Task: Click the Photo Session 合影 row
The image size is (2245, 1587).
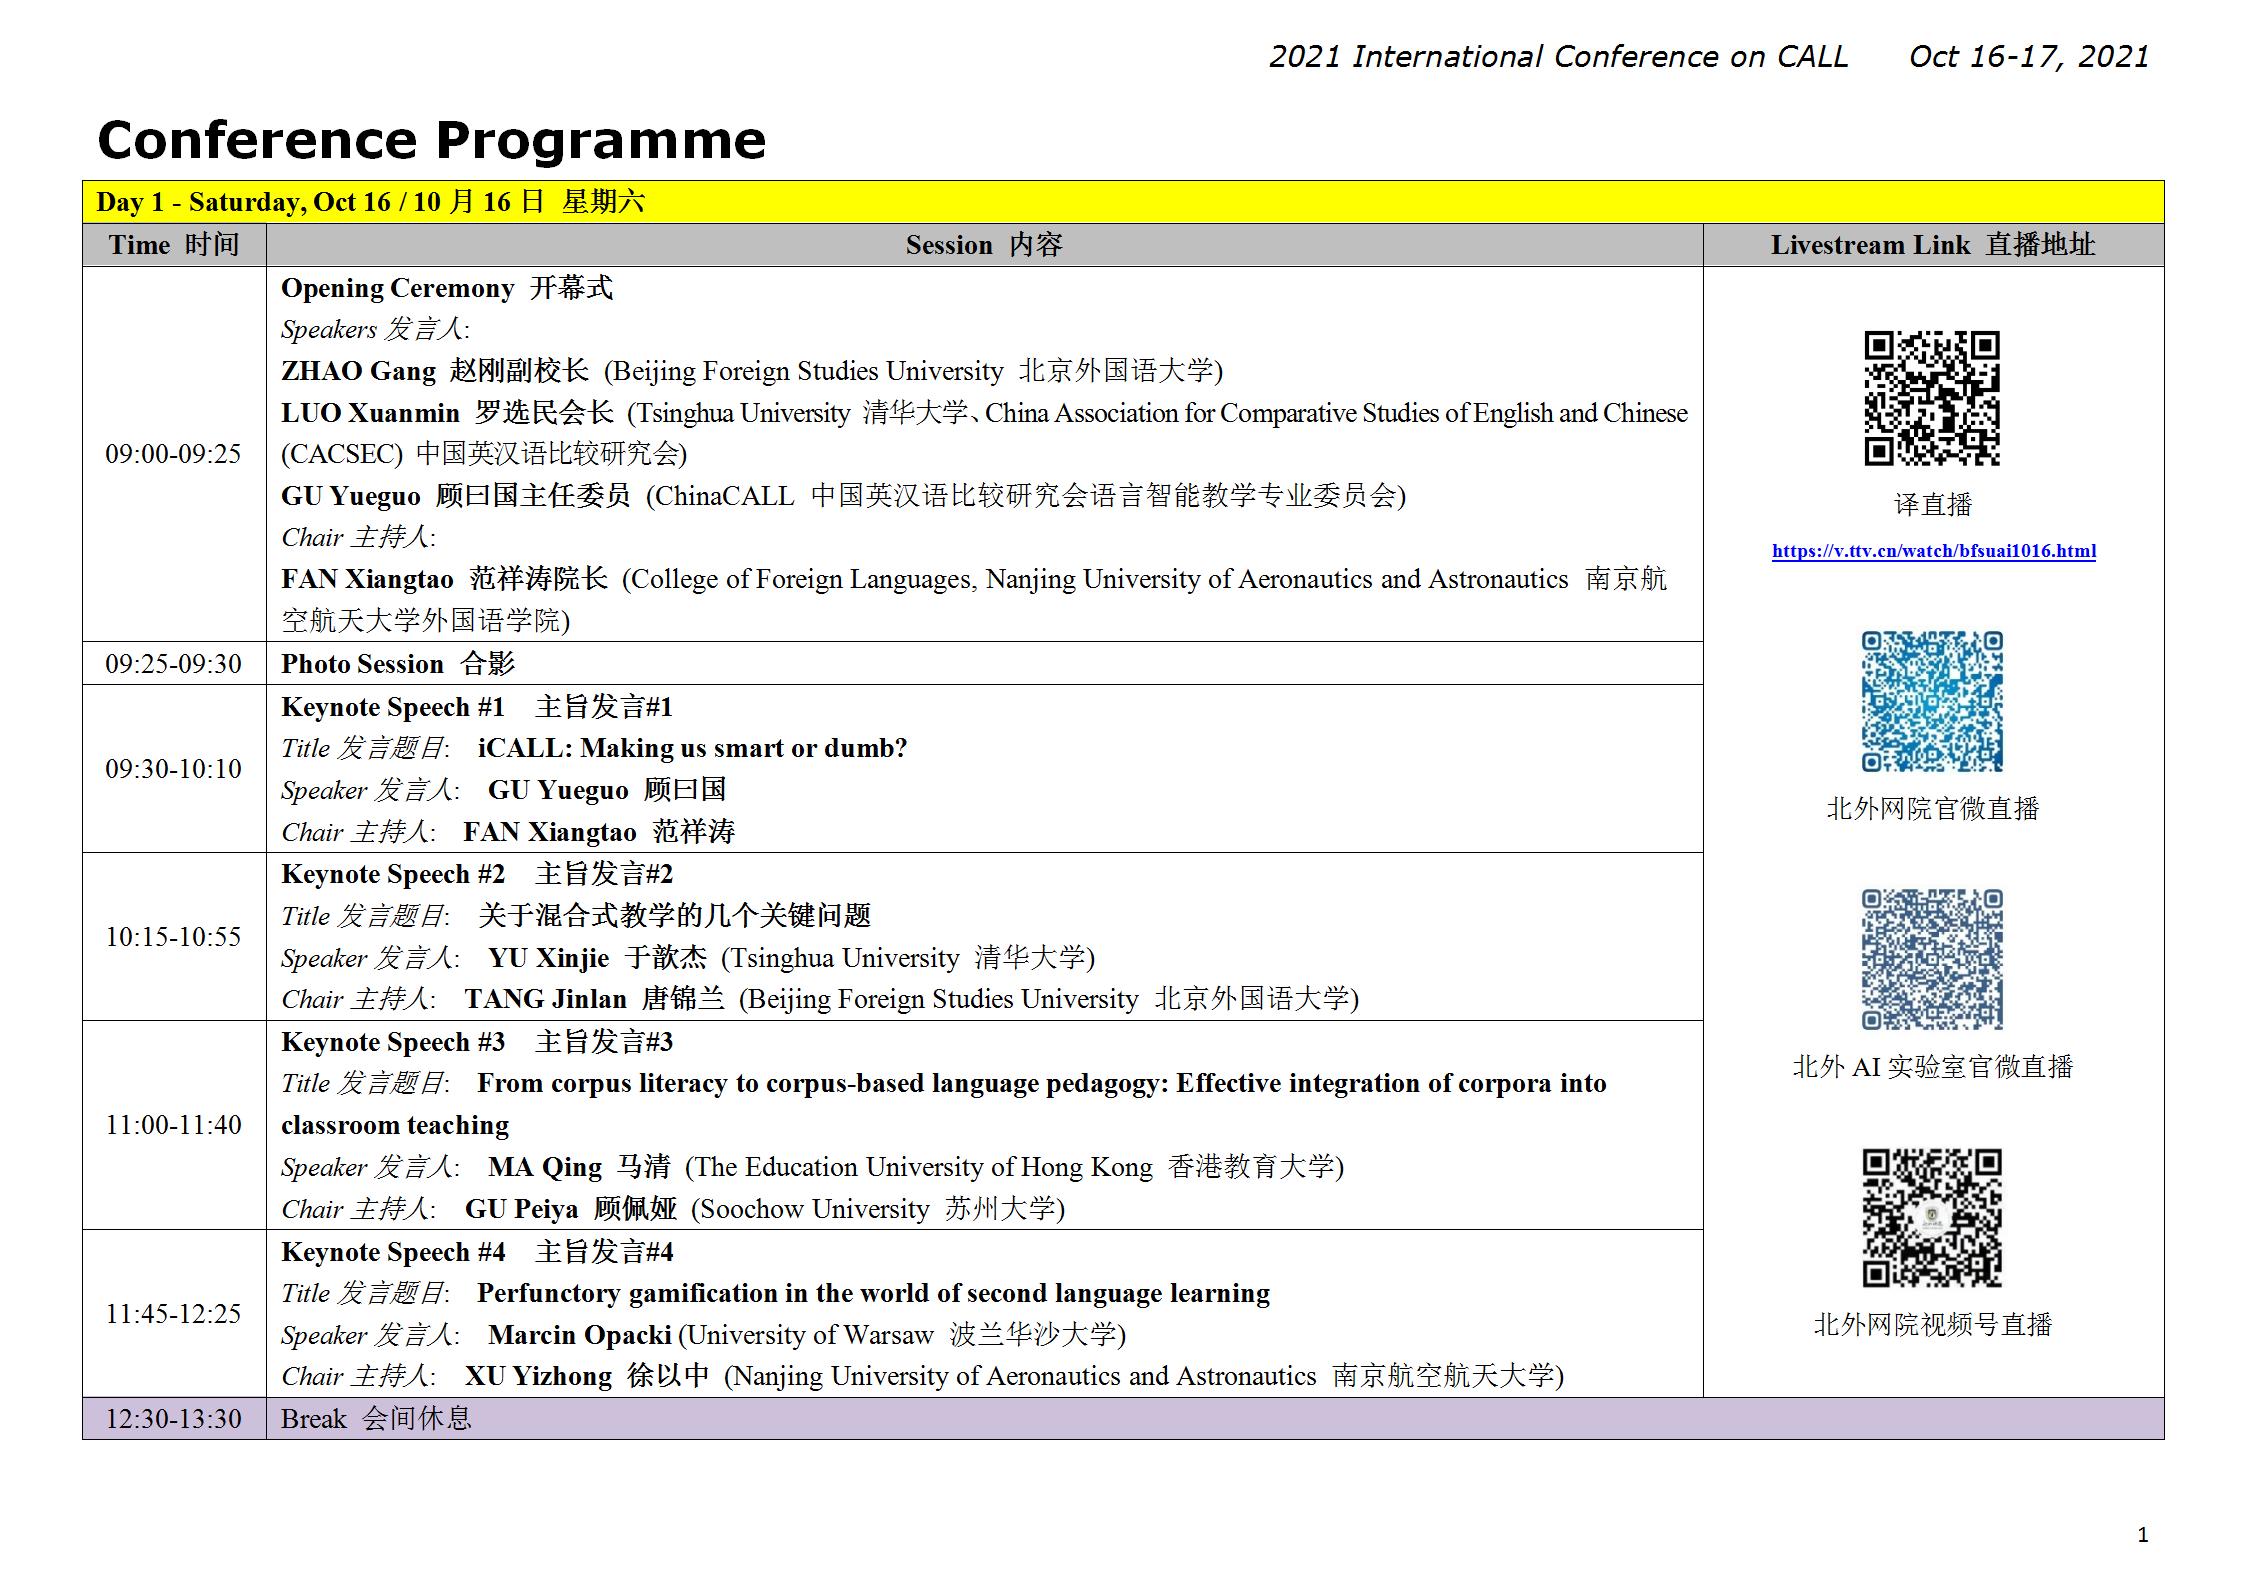Action: pyautogui.click(x=397, y=664)
